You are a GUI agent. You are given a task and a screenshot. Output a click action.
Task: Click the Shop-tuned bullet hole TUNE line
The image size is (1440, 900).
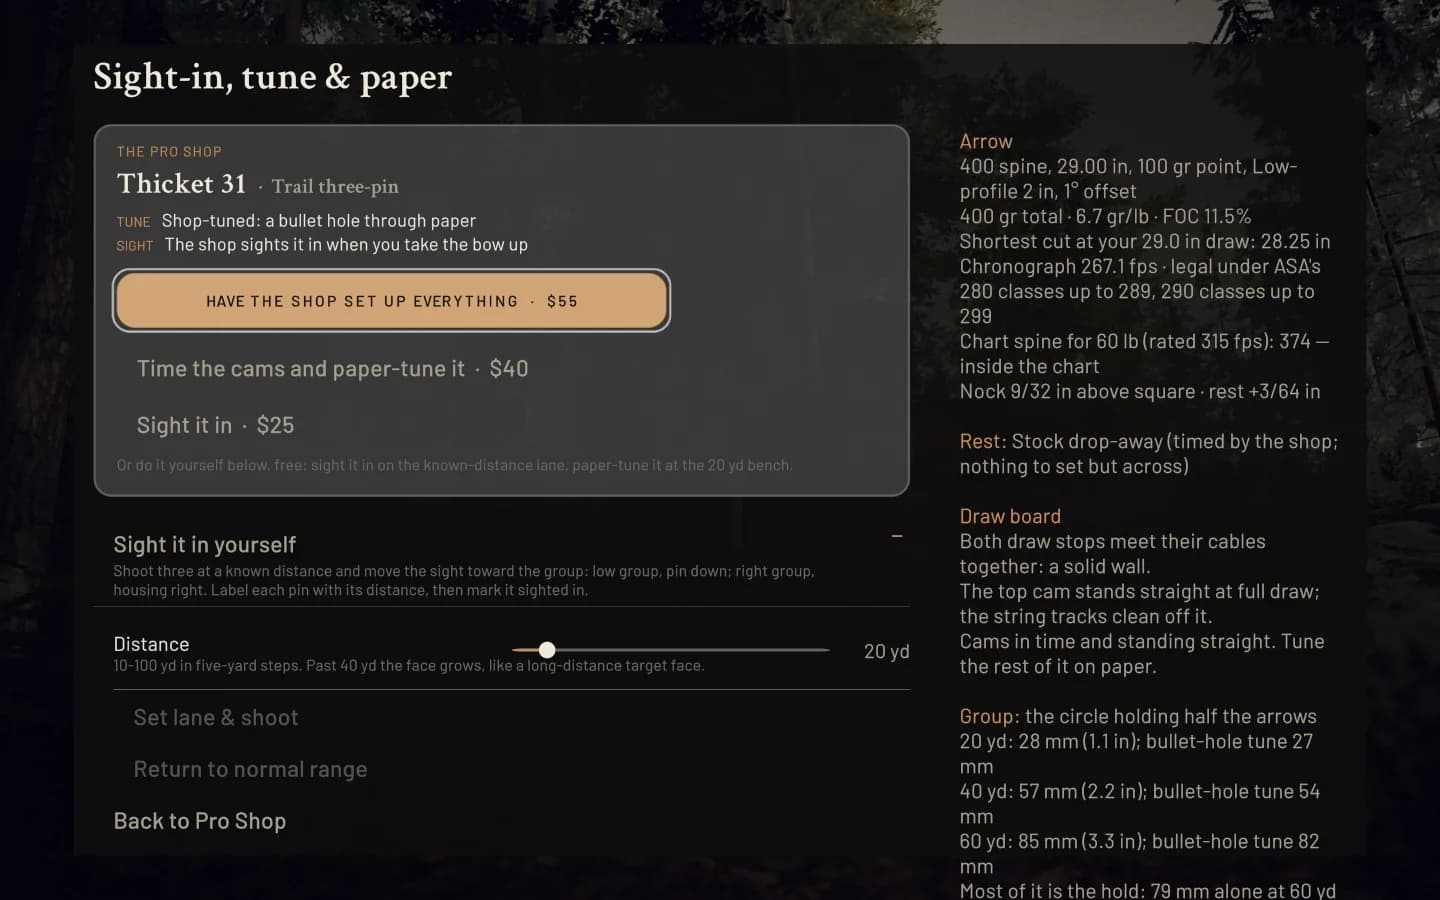pyautogui.click(x=296, y=220)
